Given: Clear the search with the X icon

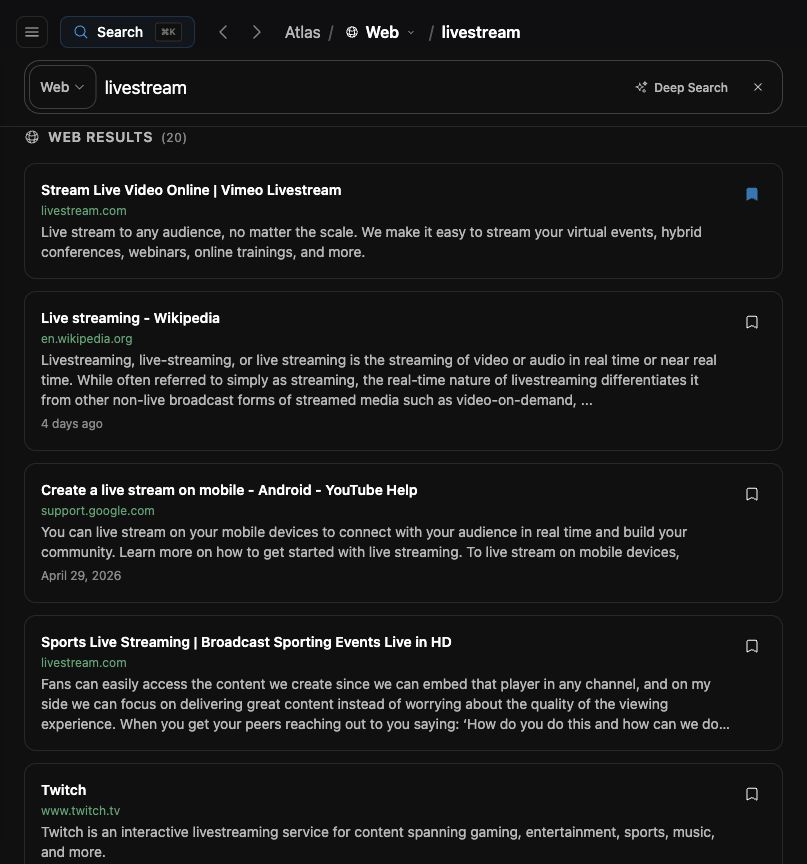Looking at the screenshot, I should (758, 87).
